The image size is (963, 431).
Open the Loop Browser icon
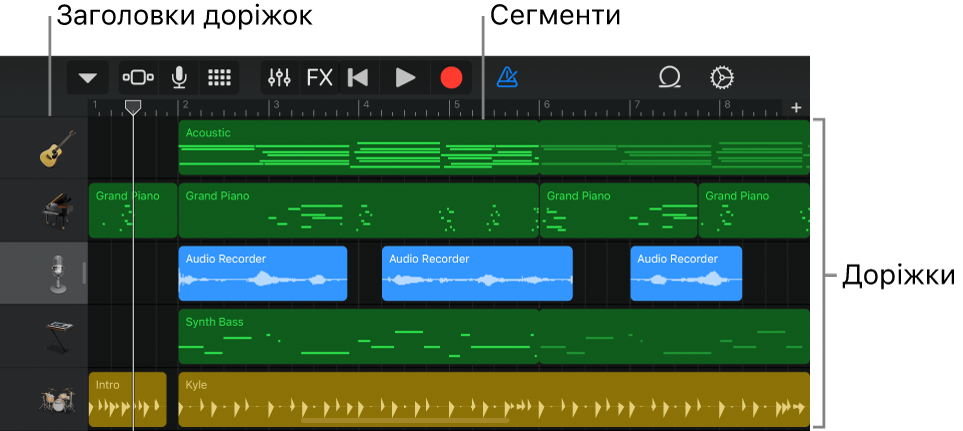pos(669,78)
